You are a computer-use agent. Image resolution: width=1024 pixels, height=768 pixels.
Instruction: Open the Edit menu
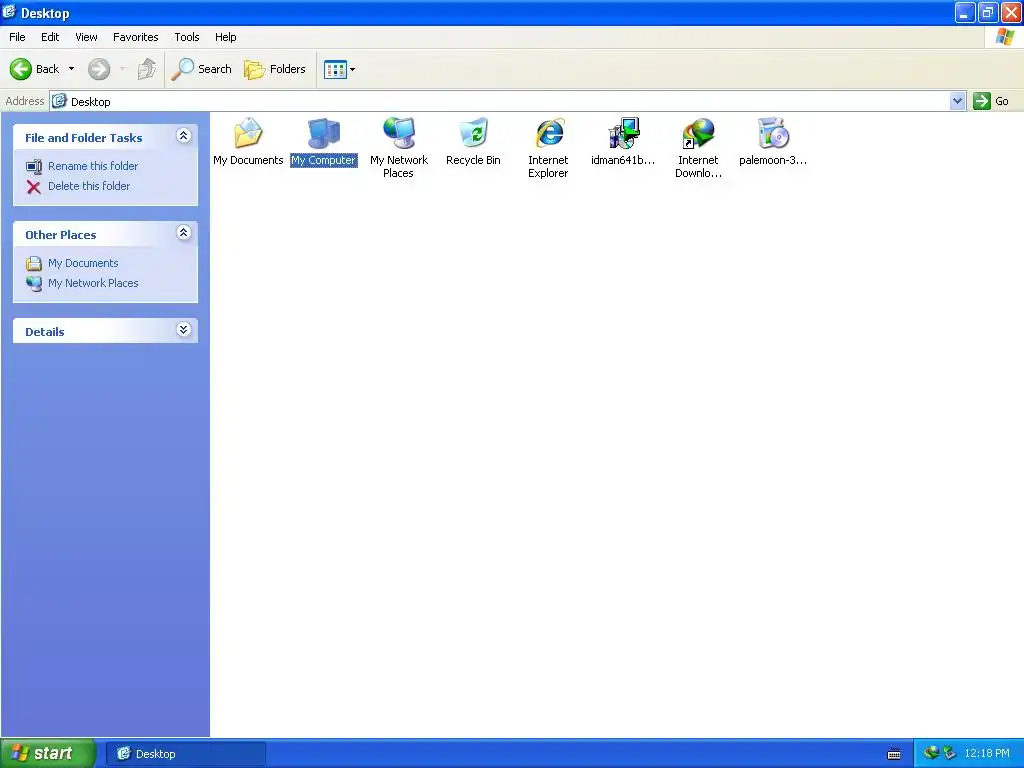pos(50,37)
